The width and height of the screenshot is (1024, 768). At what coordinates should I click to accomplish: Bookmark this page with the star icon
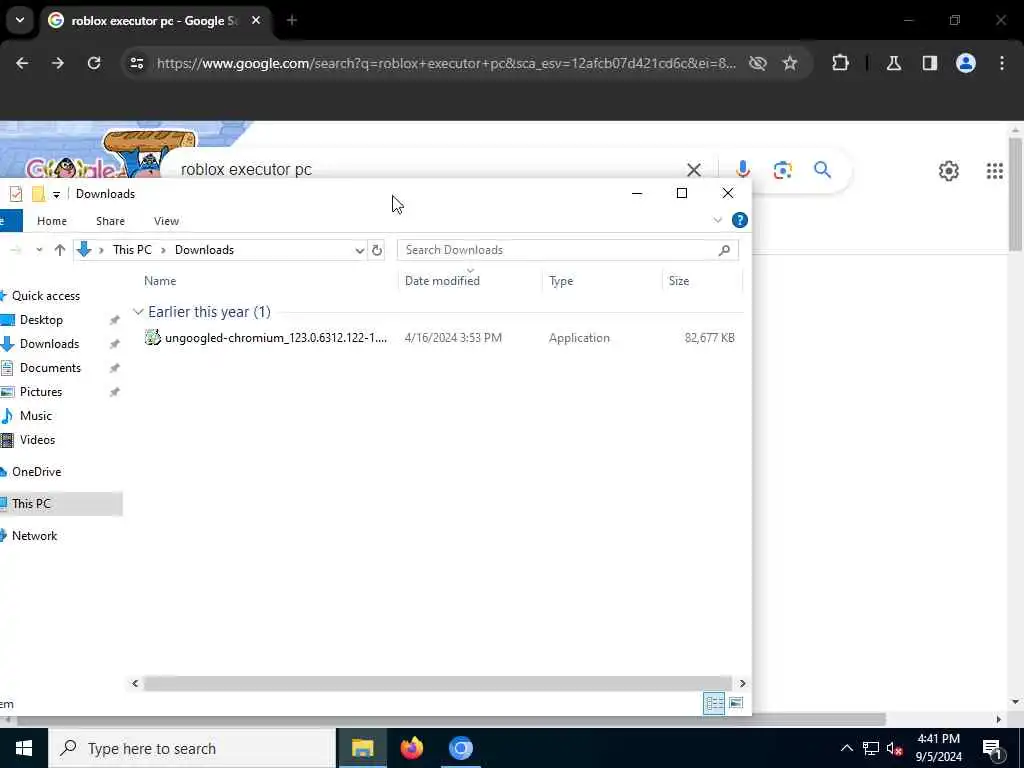790,63
